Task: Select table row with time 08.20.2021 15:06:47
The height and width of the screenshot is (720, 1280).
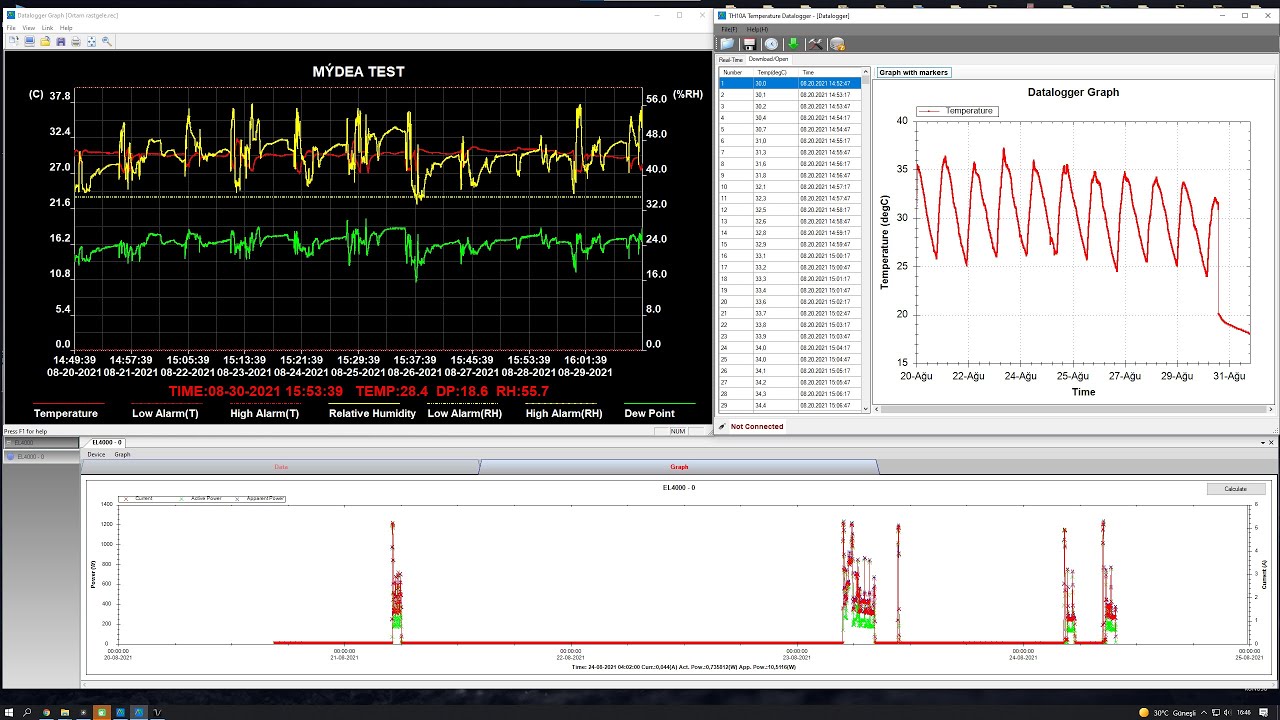Action: 790,406
